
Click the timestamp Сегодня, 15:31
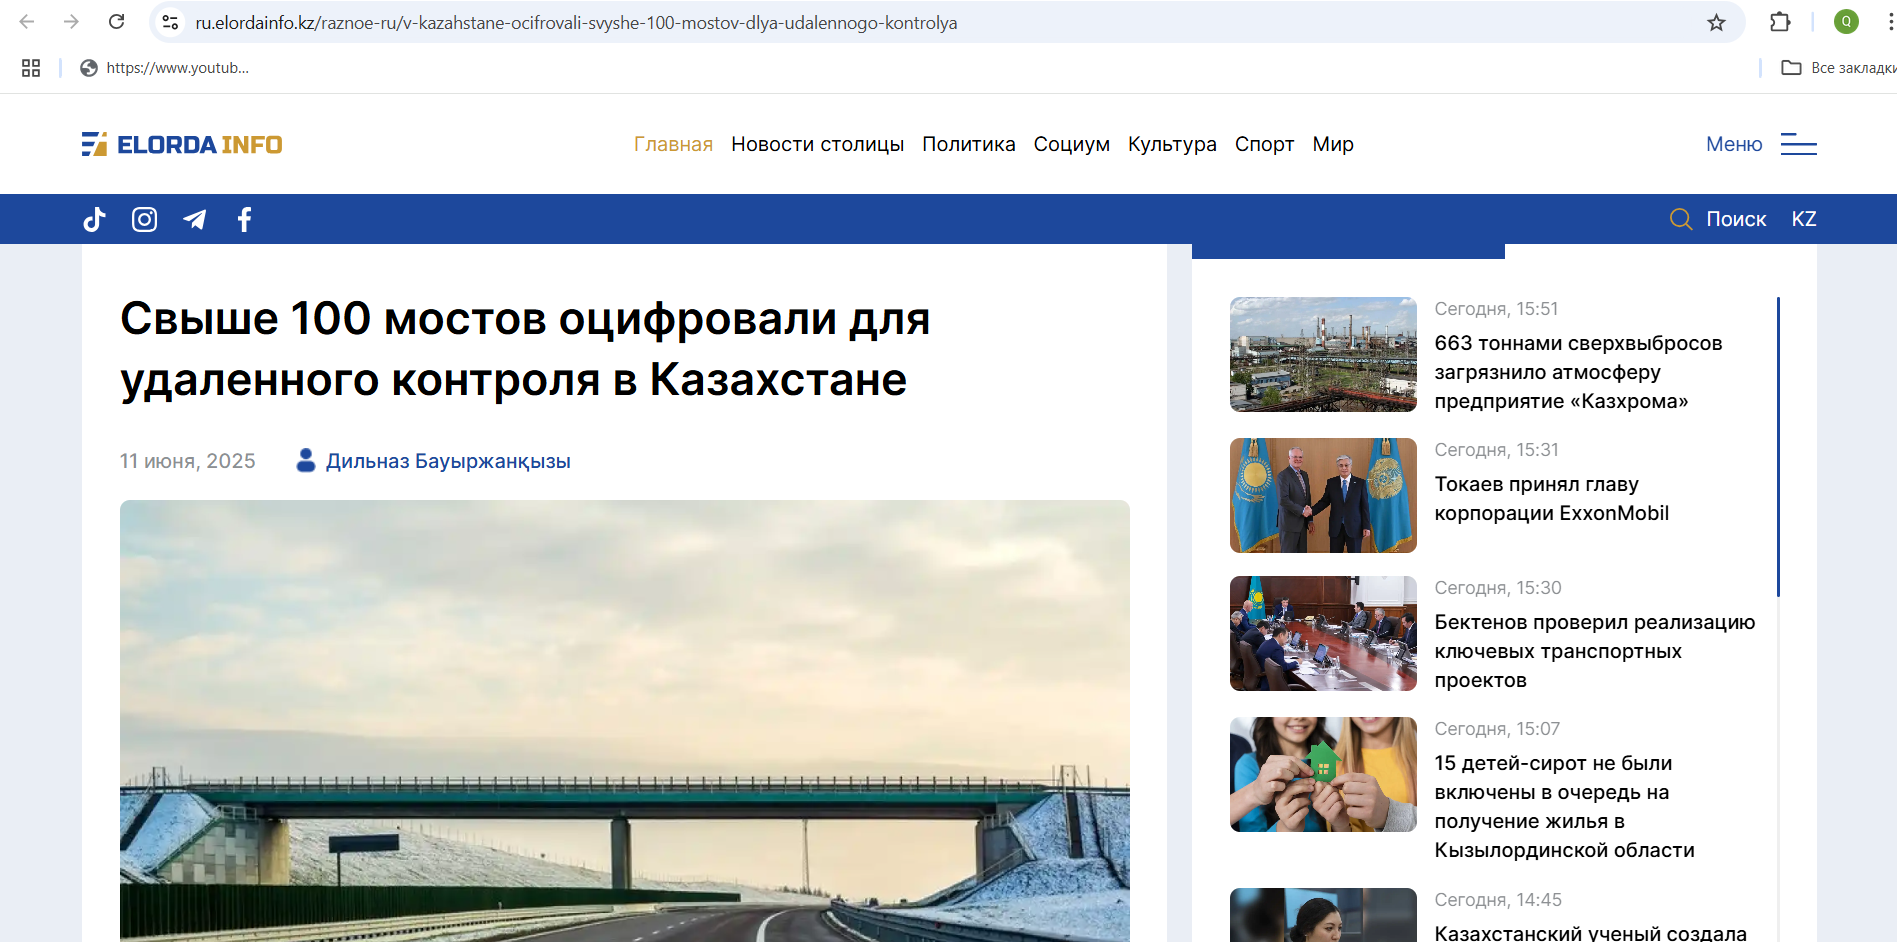click(x=1496, y=450)
